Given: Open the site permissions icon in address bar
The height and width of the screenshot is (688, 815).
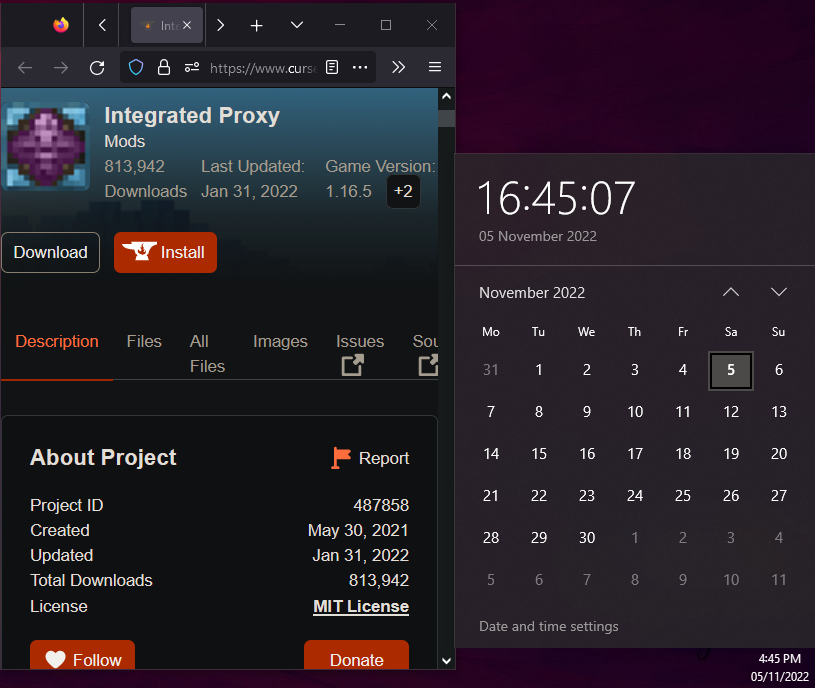Looking at the screenshot, I should pos(191,67).
